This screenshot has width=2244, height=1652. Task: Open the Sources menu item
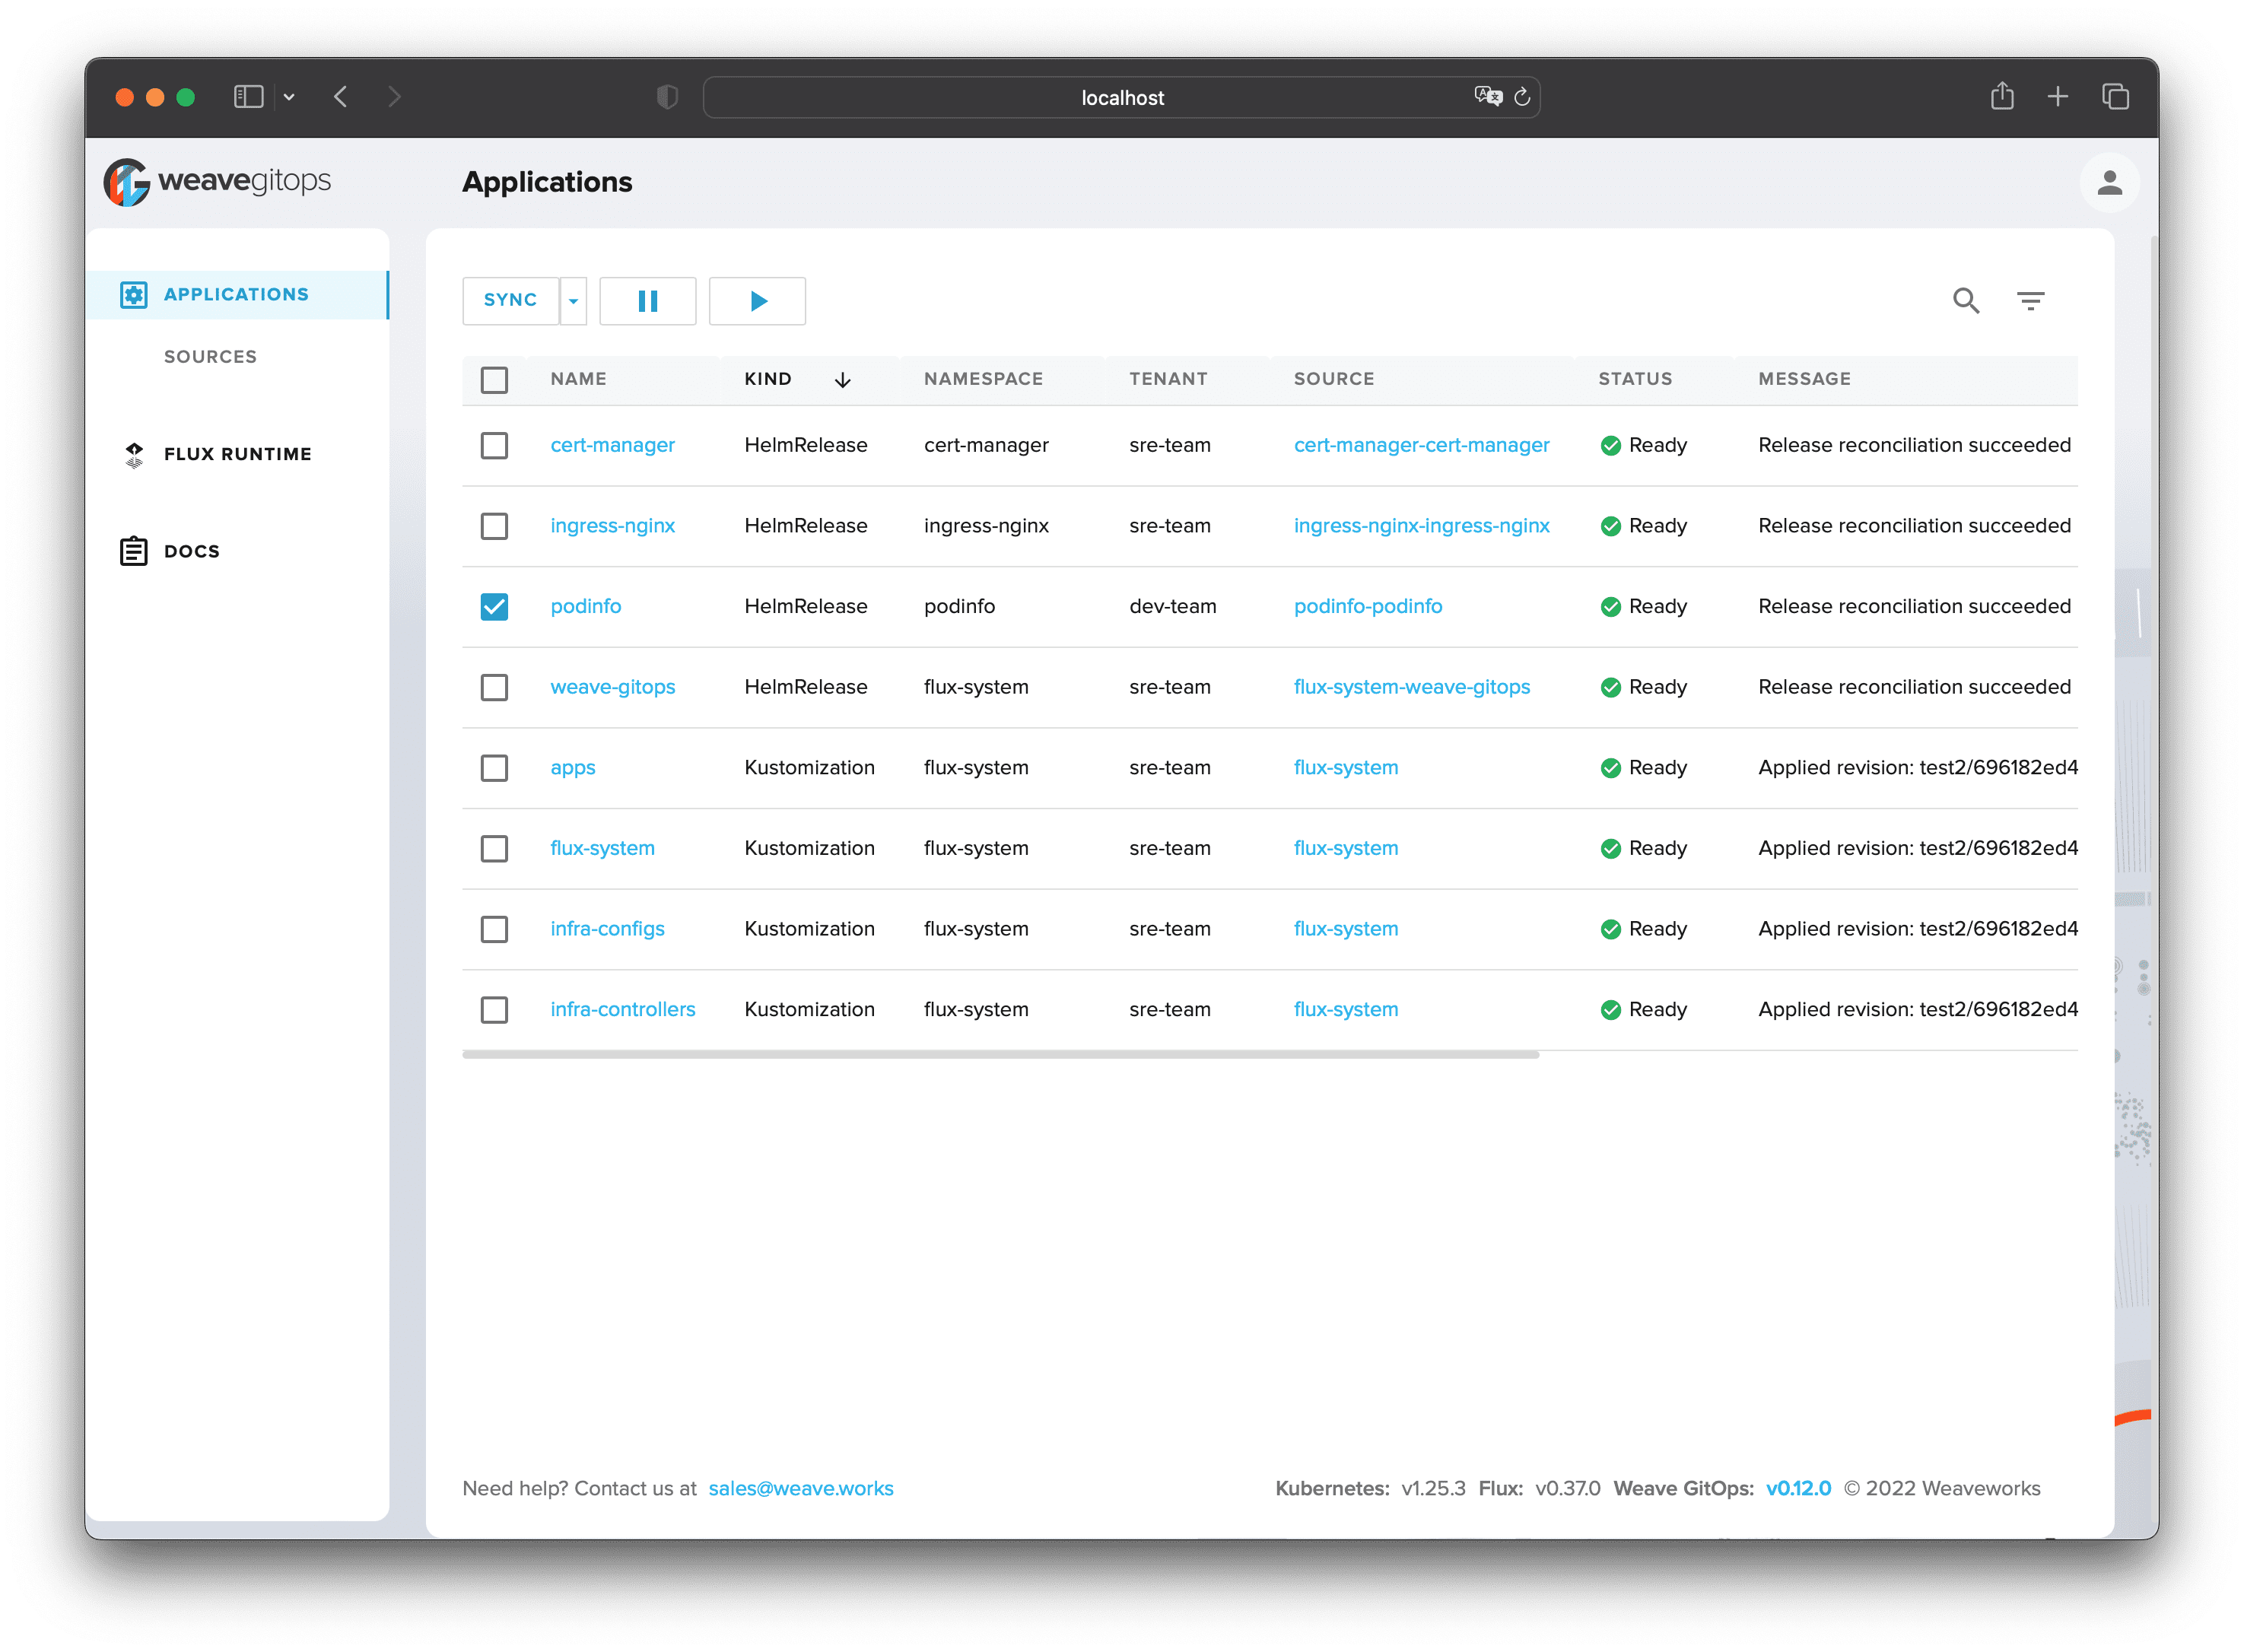click(x=210, y=357)
